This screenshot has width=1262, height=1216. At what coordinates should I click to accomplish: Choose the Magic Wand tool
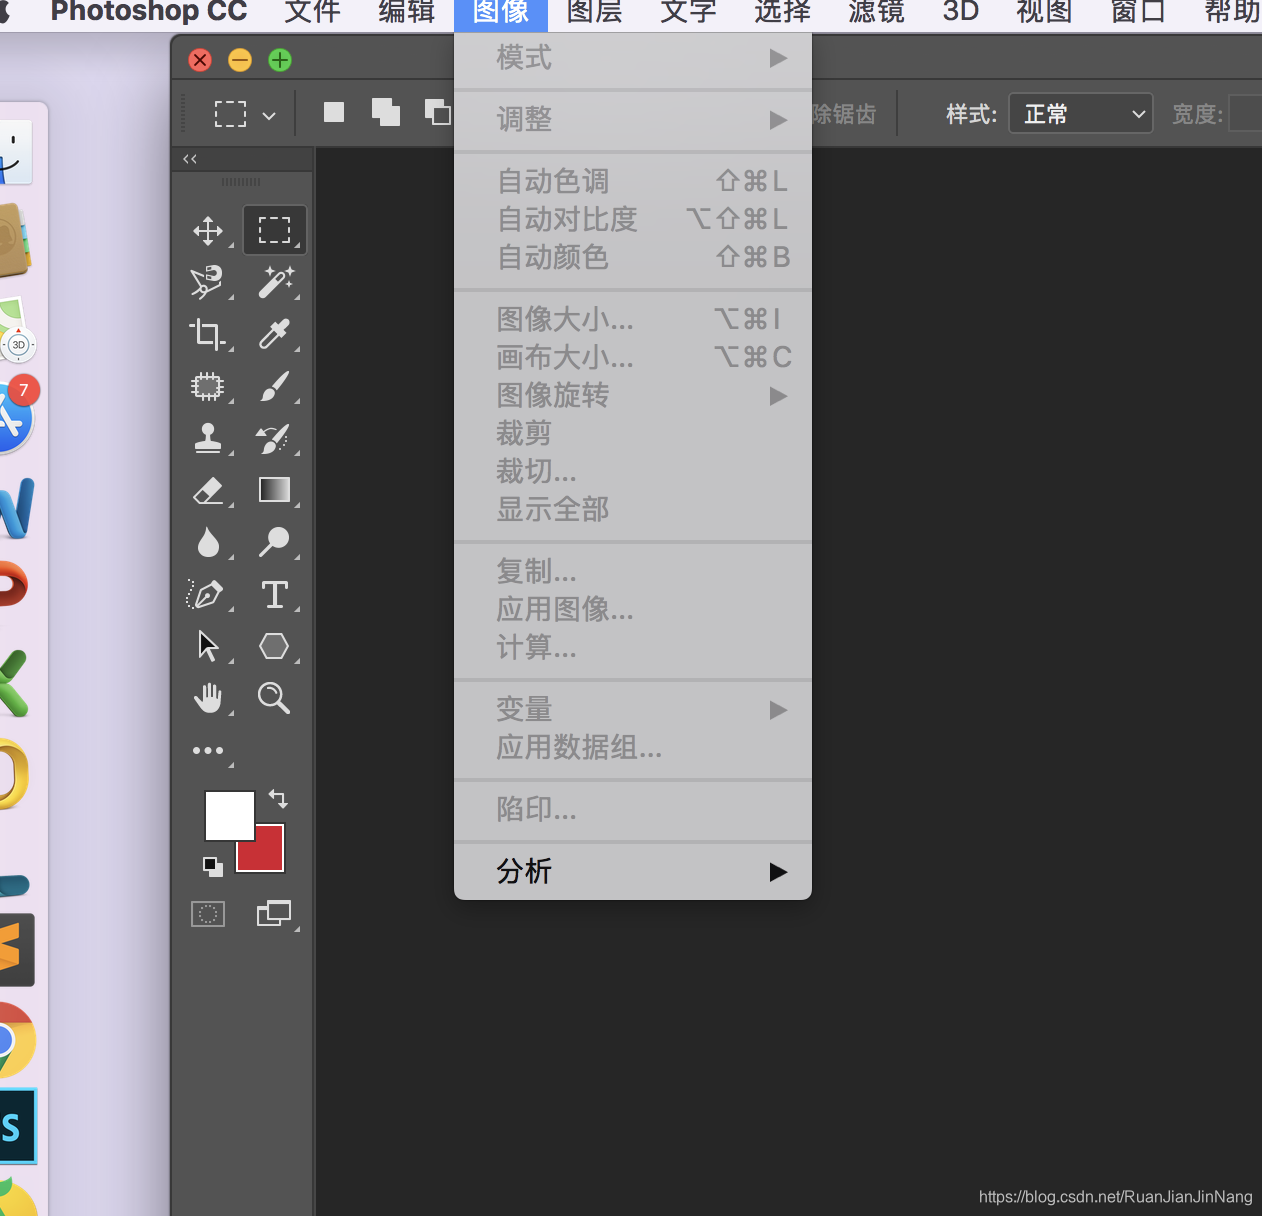click(275, 283)
